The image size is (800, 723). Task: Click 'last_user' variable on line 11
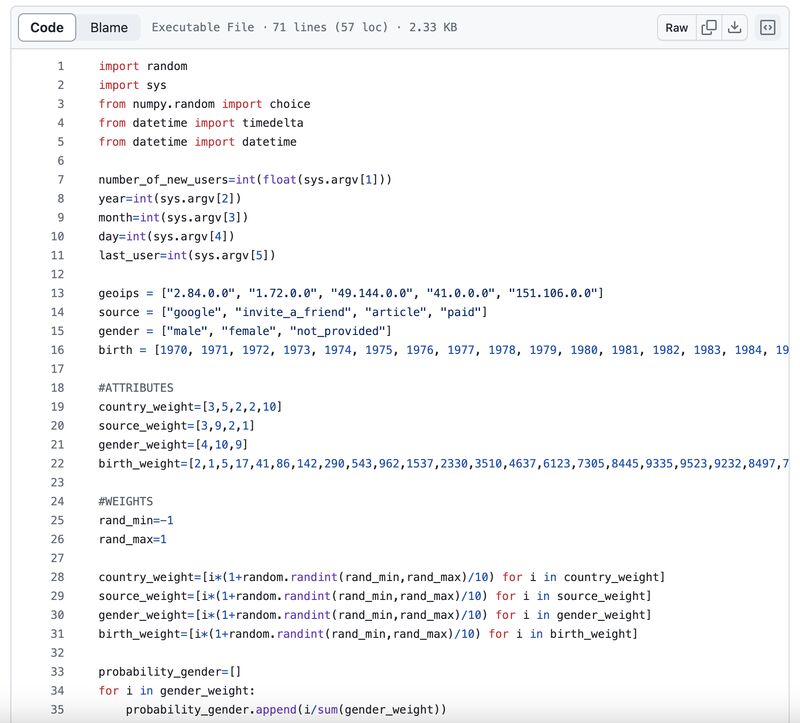[129, 255]
